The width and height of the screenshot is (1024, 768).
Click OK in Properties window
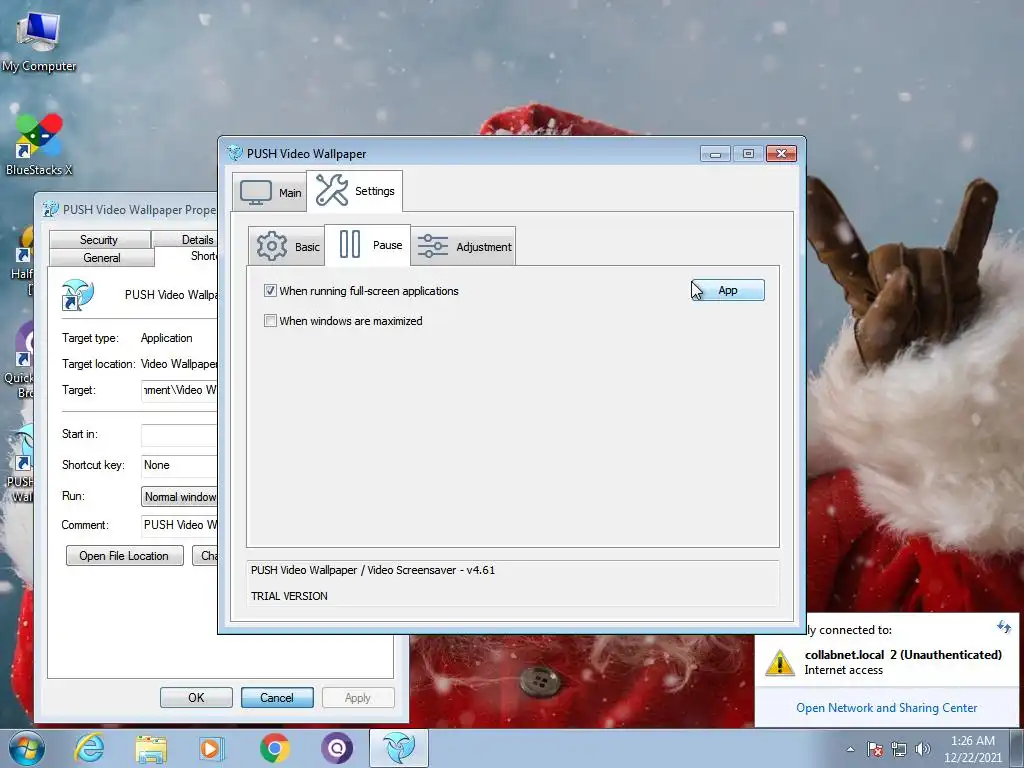(x=196, y=697)
